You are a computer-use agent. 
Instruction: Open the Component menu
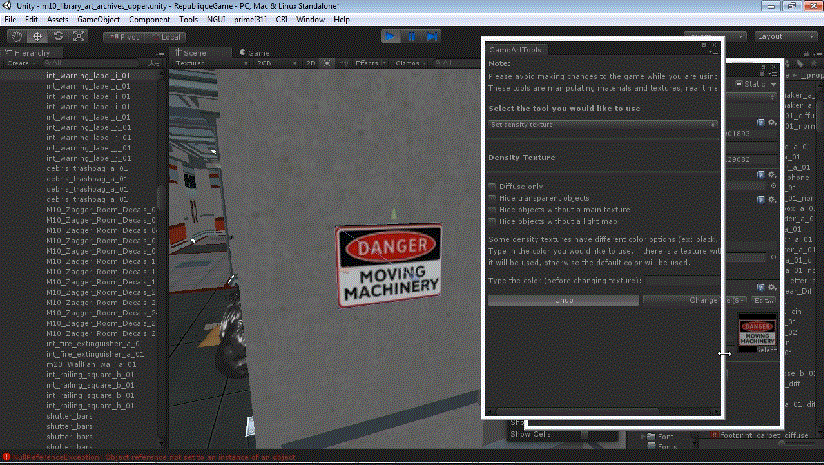pos(149,19)
